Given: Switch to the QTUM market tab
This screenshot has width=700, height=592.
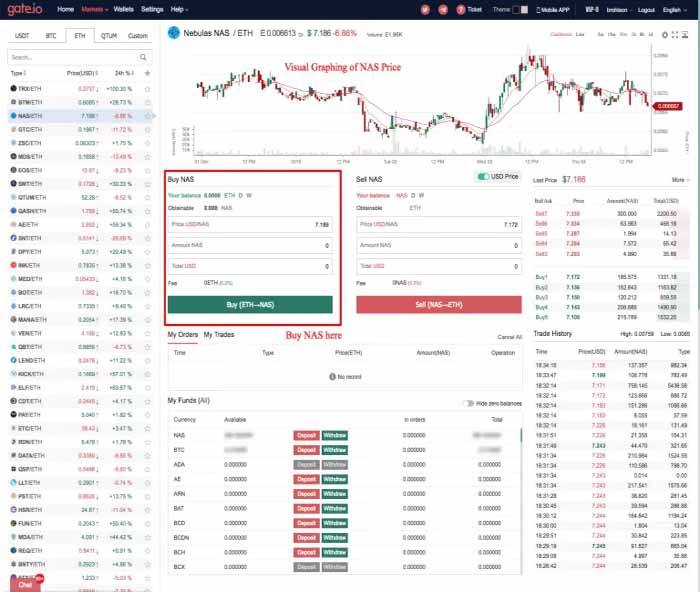Looking at the screenshot, I should click(109, 36).
